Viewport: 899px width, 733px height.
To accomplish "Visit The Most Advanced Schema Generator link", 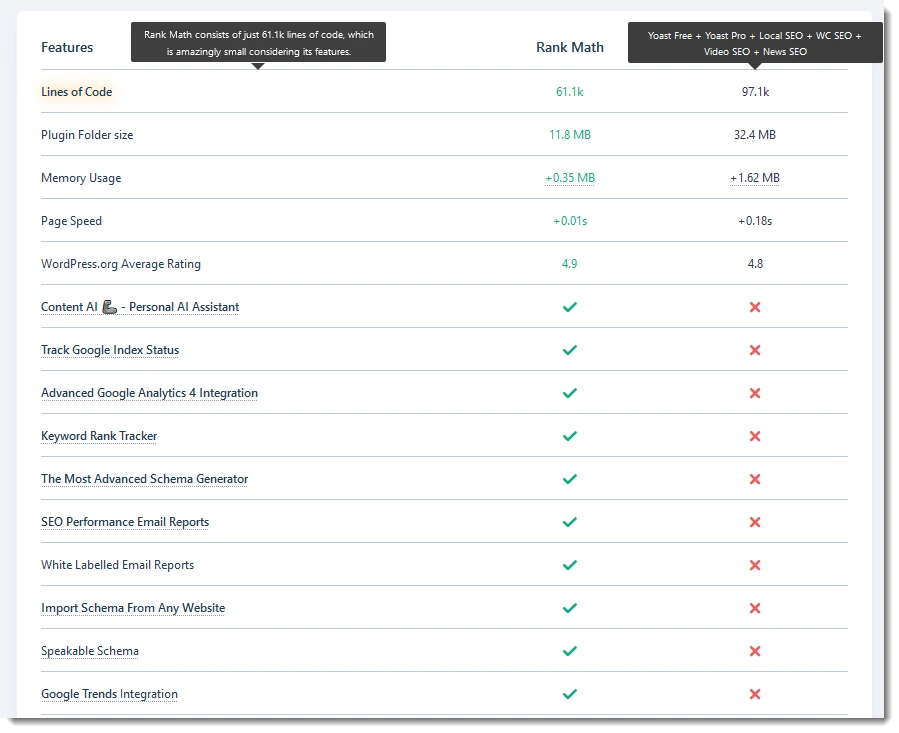I will pos(144,479).
